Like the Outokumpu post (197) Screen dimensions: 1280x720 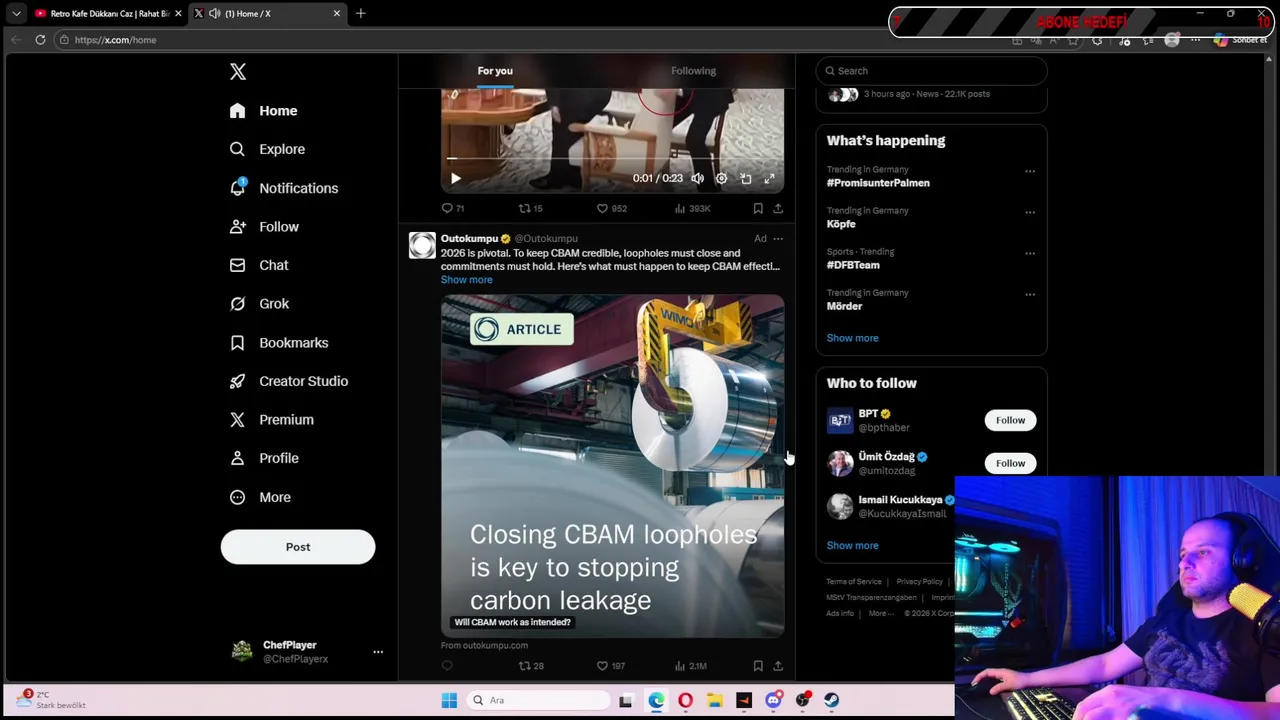(610, 666)
